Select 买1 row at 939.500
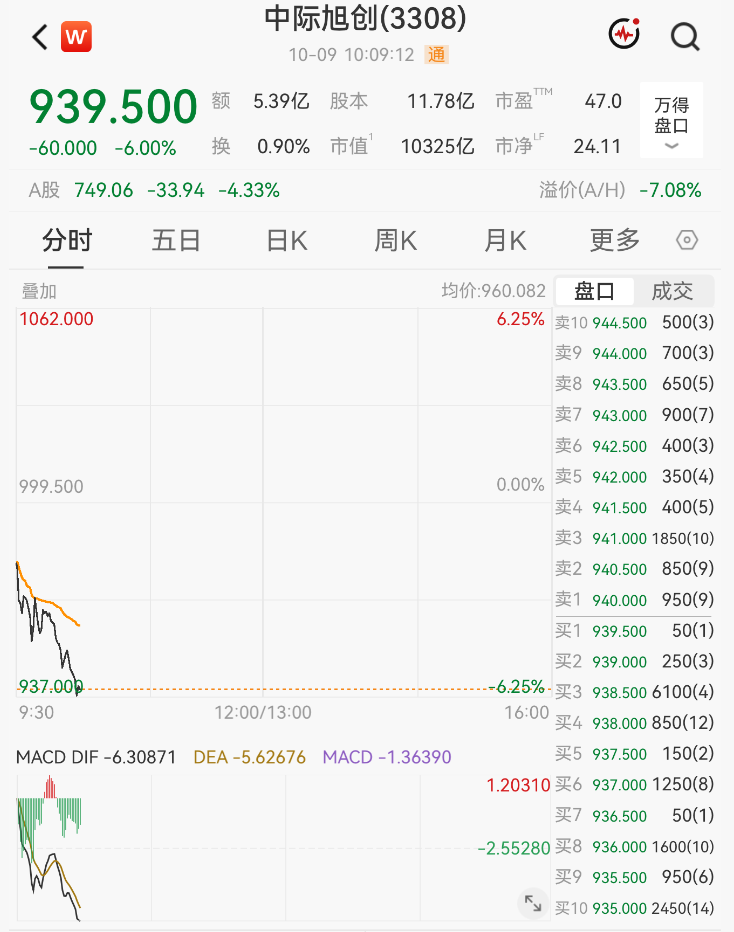This screenshot has width=734, height=932. (634, 631)
